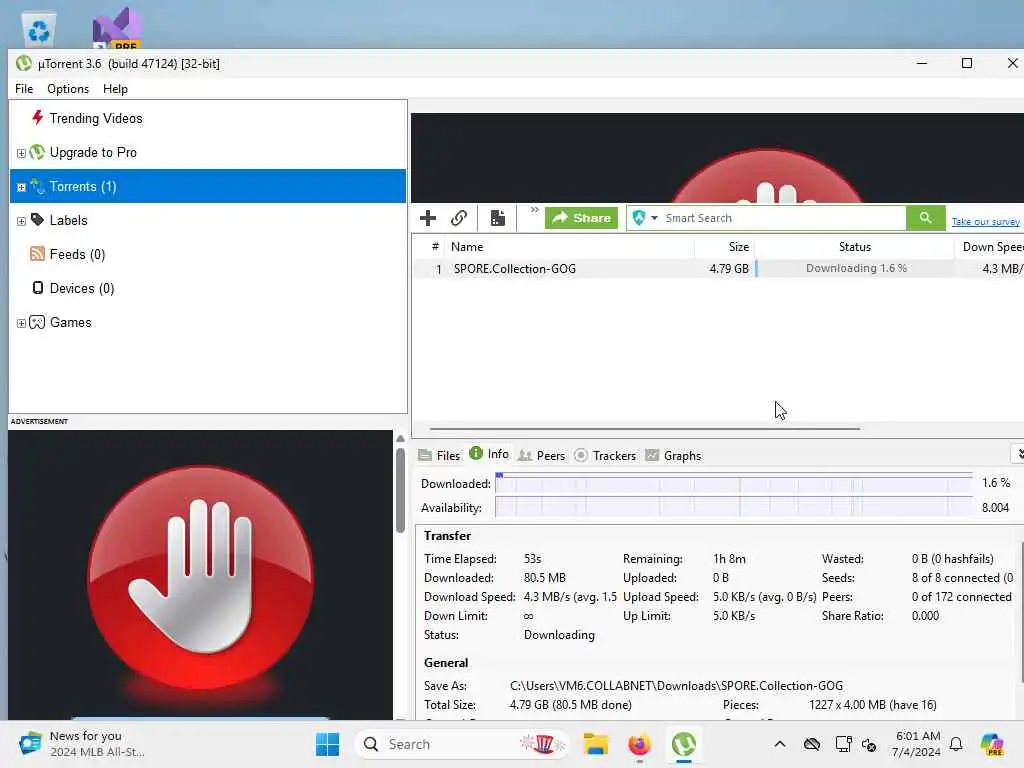This screenshot has width=1024, height=768.
Task: Open the Windows Start menu
Action: [327, 744]
